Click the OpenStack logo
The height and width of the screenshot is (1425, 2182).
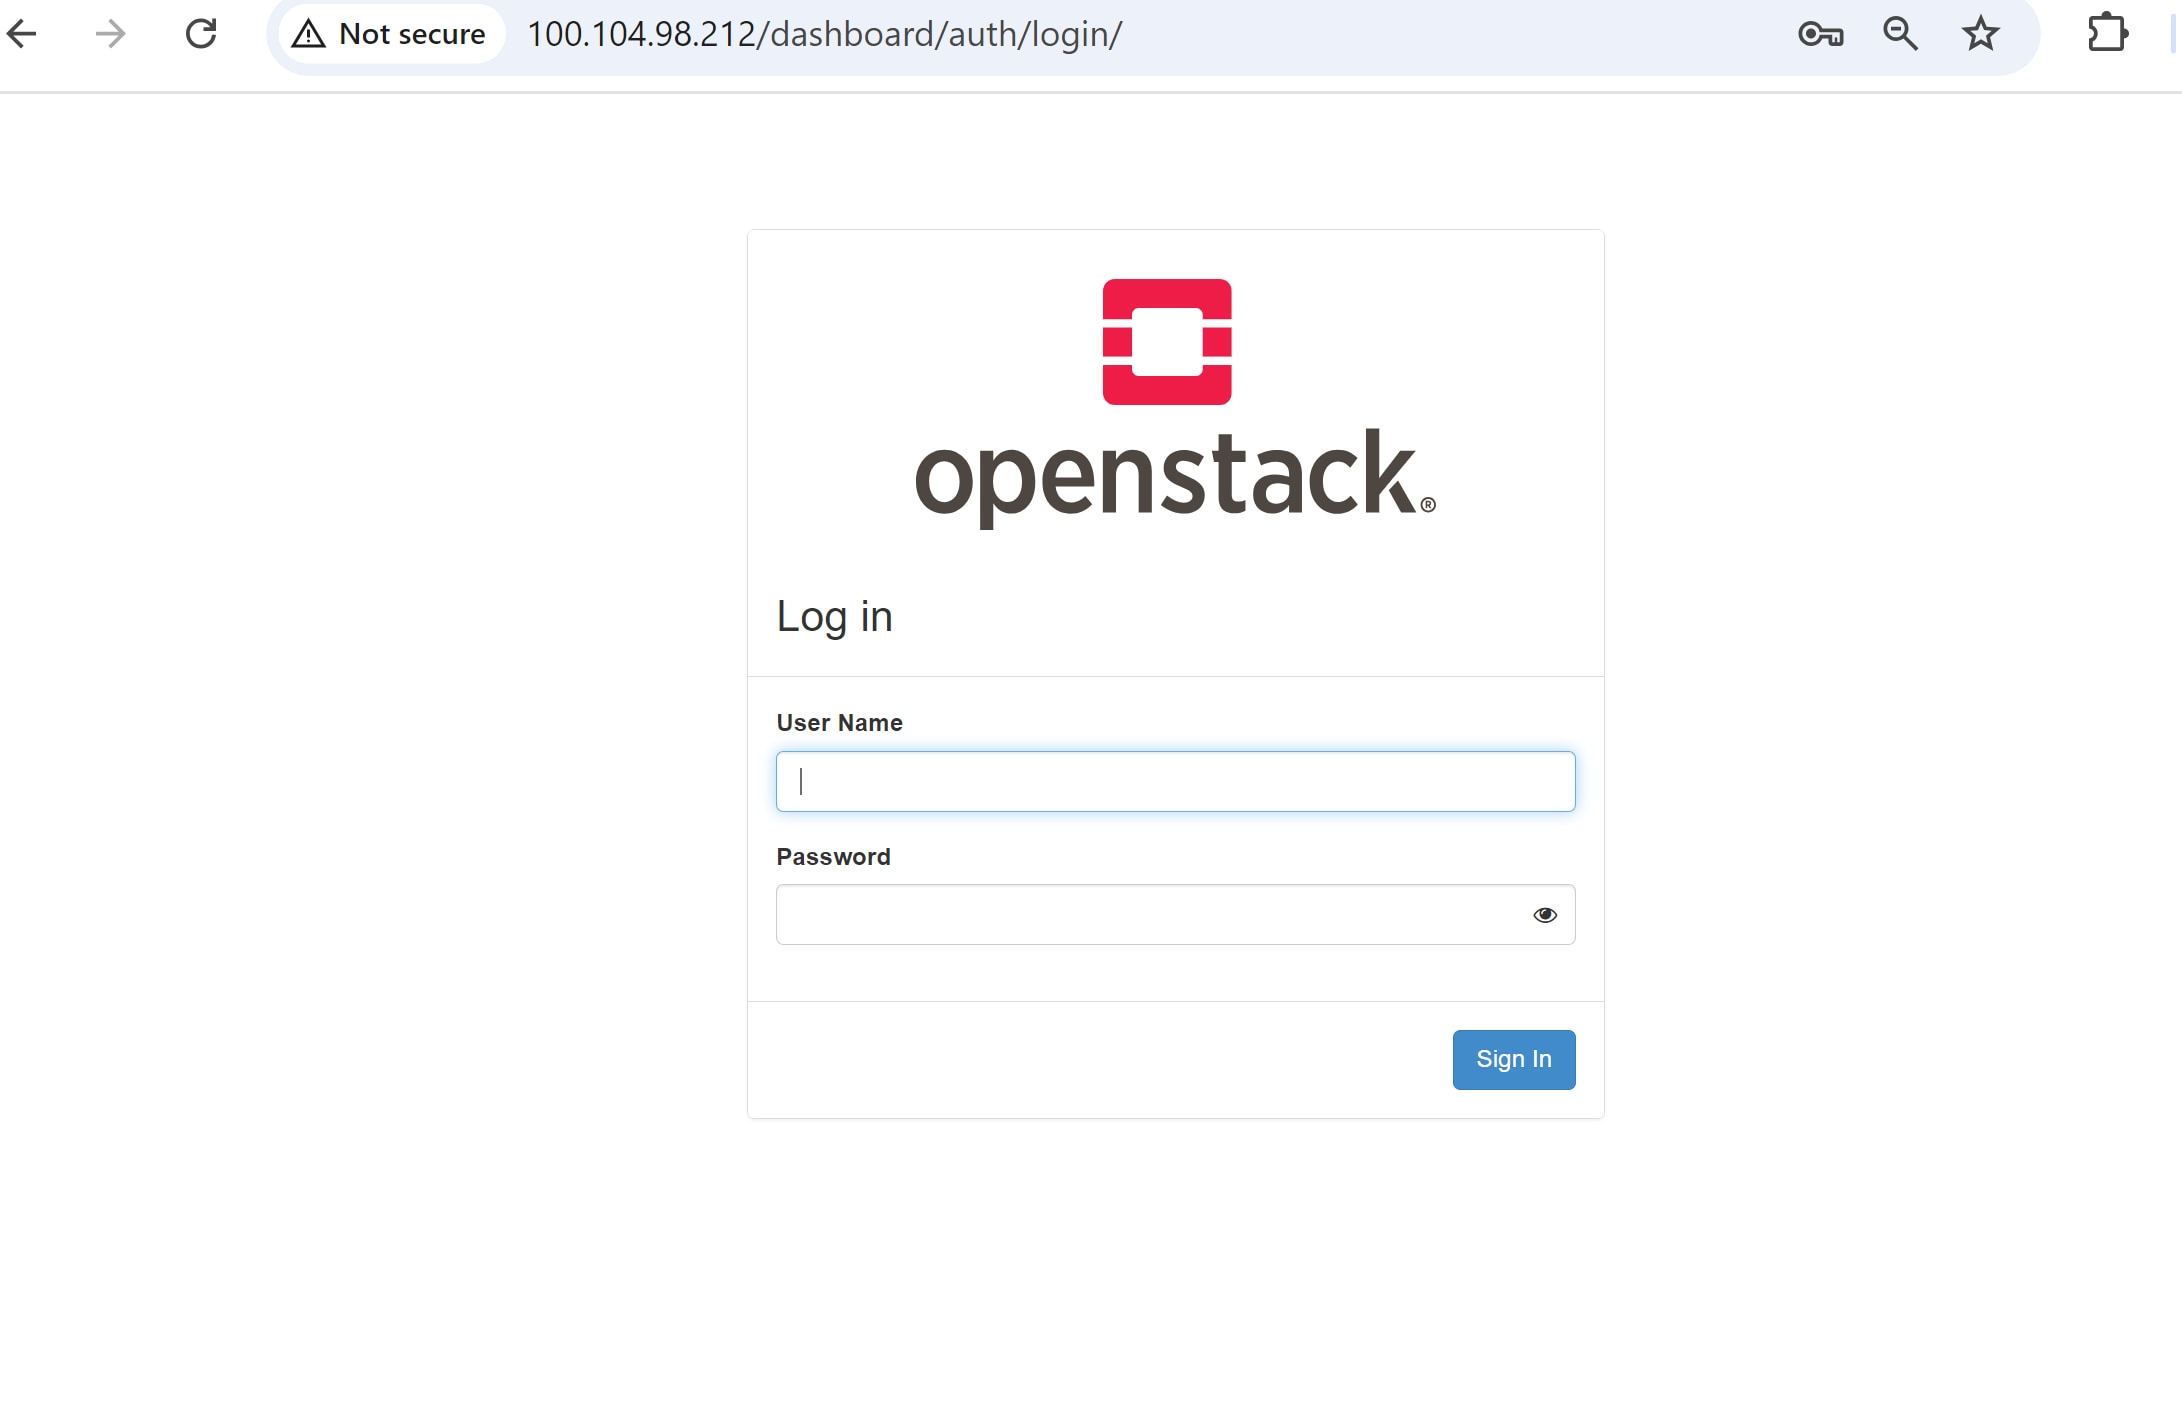1175,402
